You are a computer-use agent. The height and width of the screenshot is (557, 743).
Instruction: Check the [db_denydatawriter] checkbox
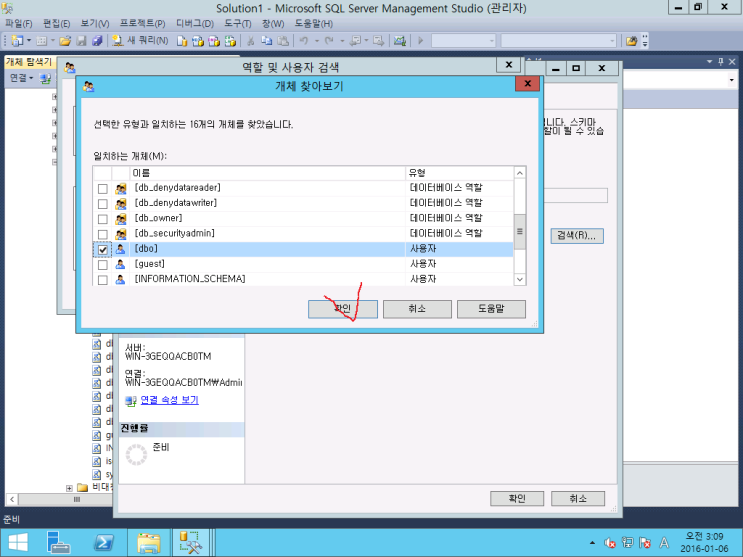[x=102, y=204]
